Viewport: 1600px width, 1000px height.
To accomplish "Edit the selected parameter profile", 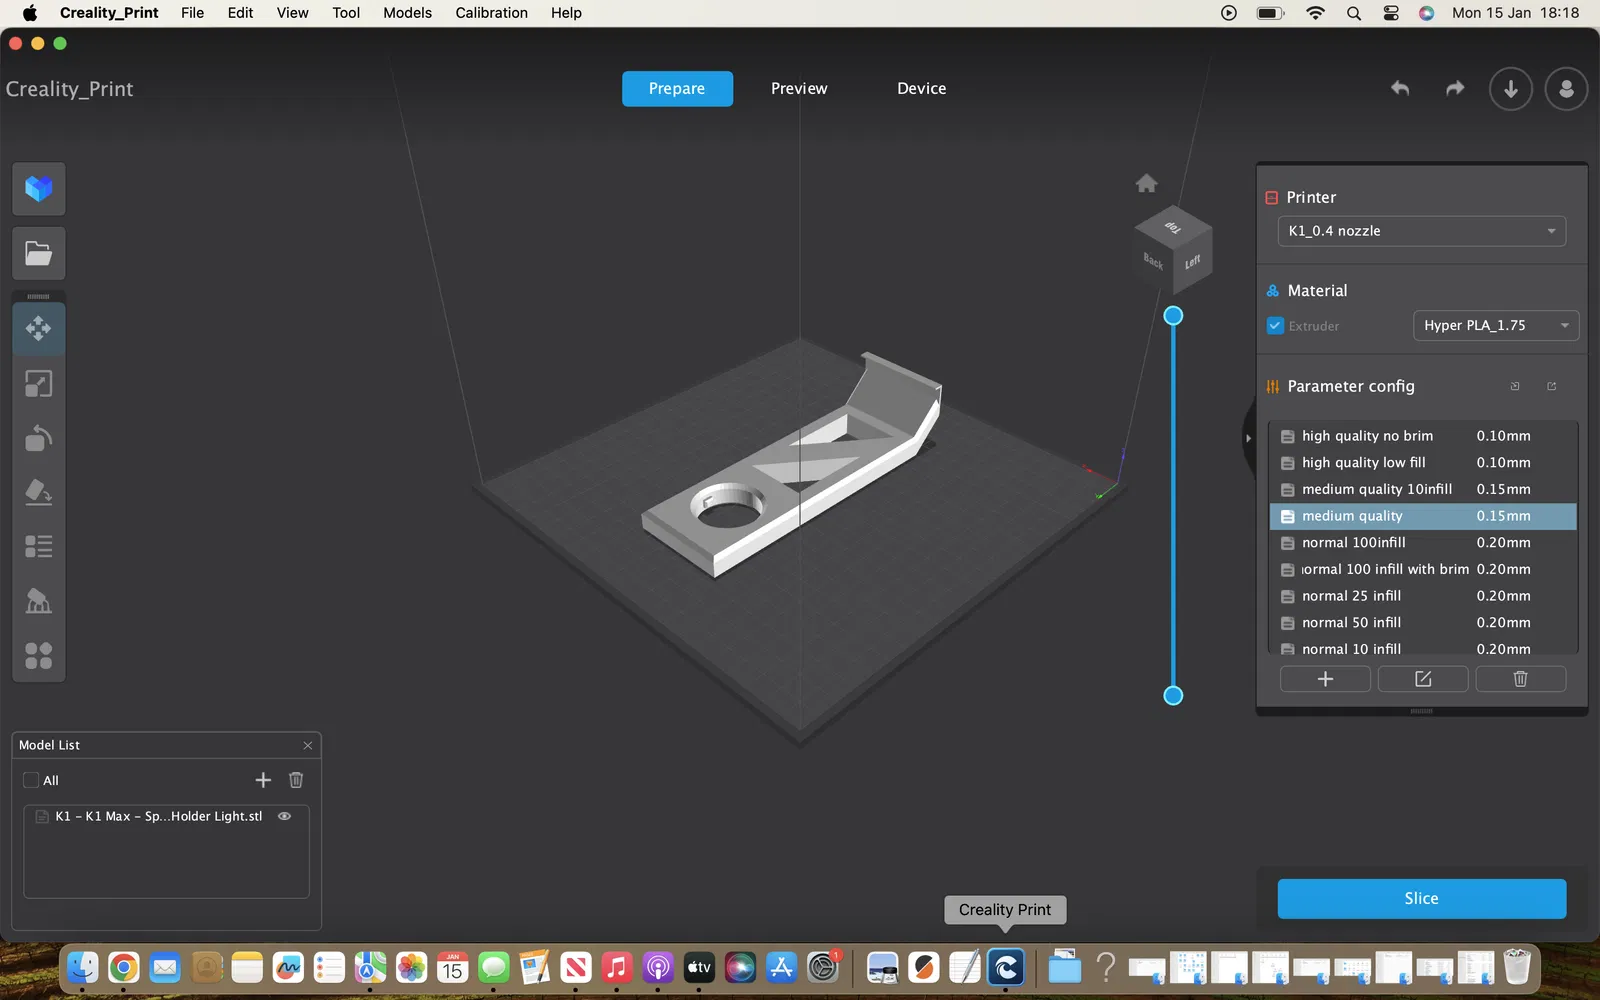I will pos(1423,679).
